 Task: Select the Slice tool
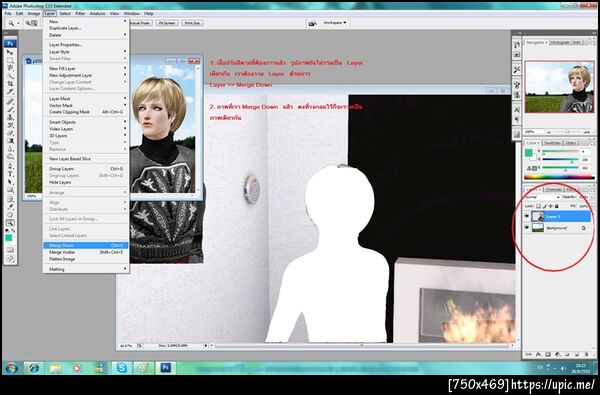click(x=10, y=91)
